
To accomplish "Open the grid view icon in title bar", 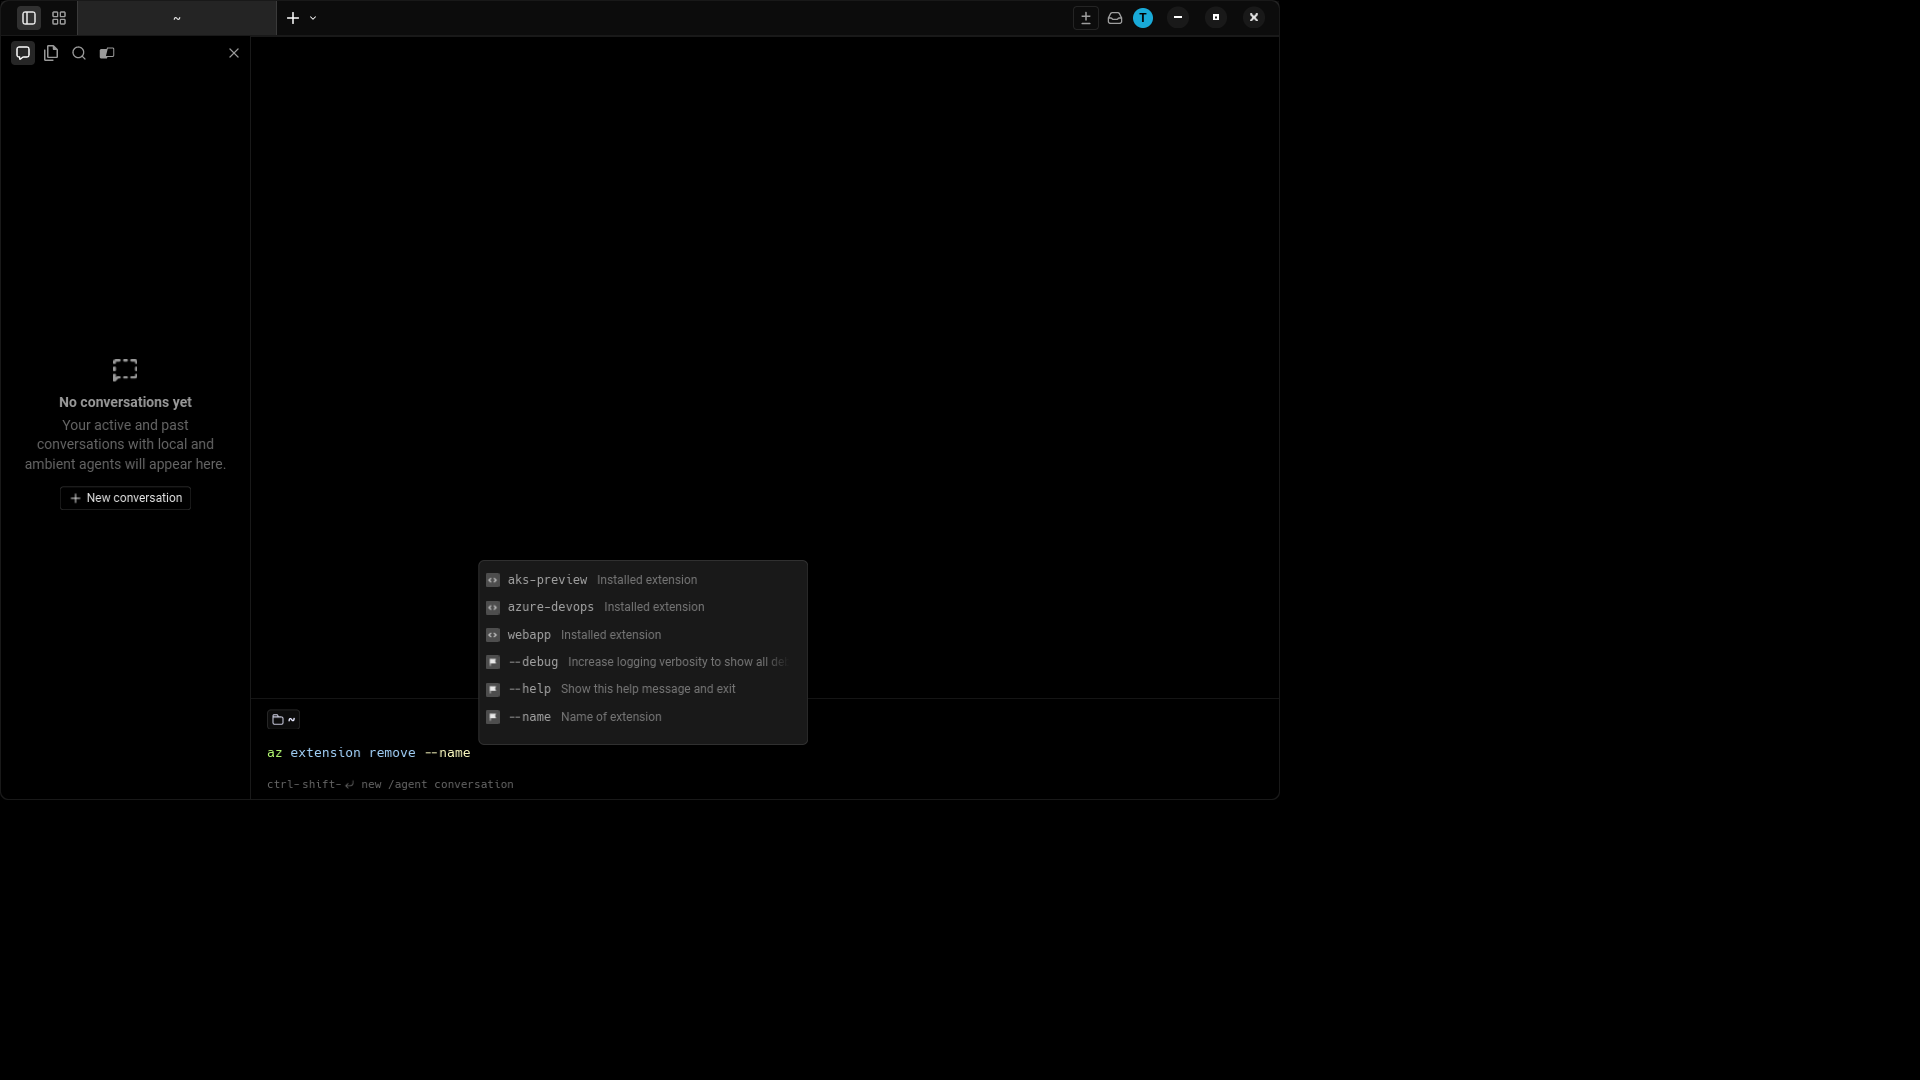I will (59, 18).
